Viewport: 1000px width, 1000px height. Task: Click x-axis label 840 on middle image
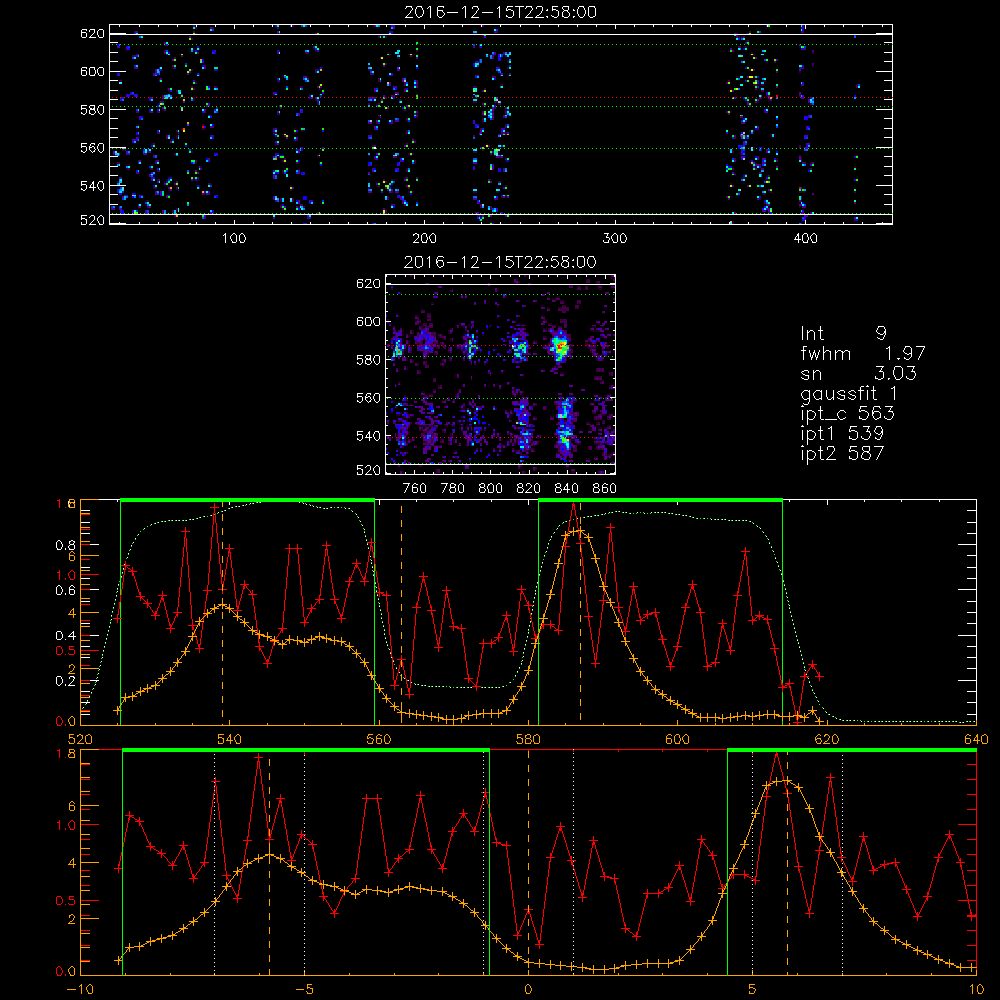pyautogui.click(x=566, y=489)
